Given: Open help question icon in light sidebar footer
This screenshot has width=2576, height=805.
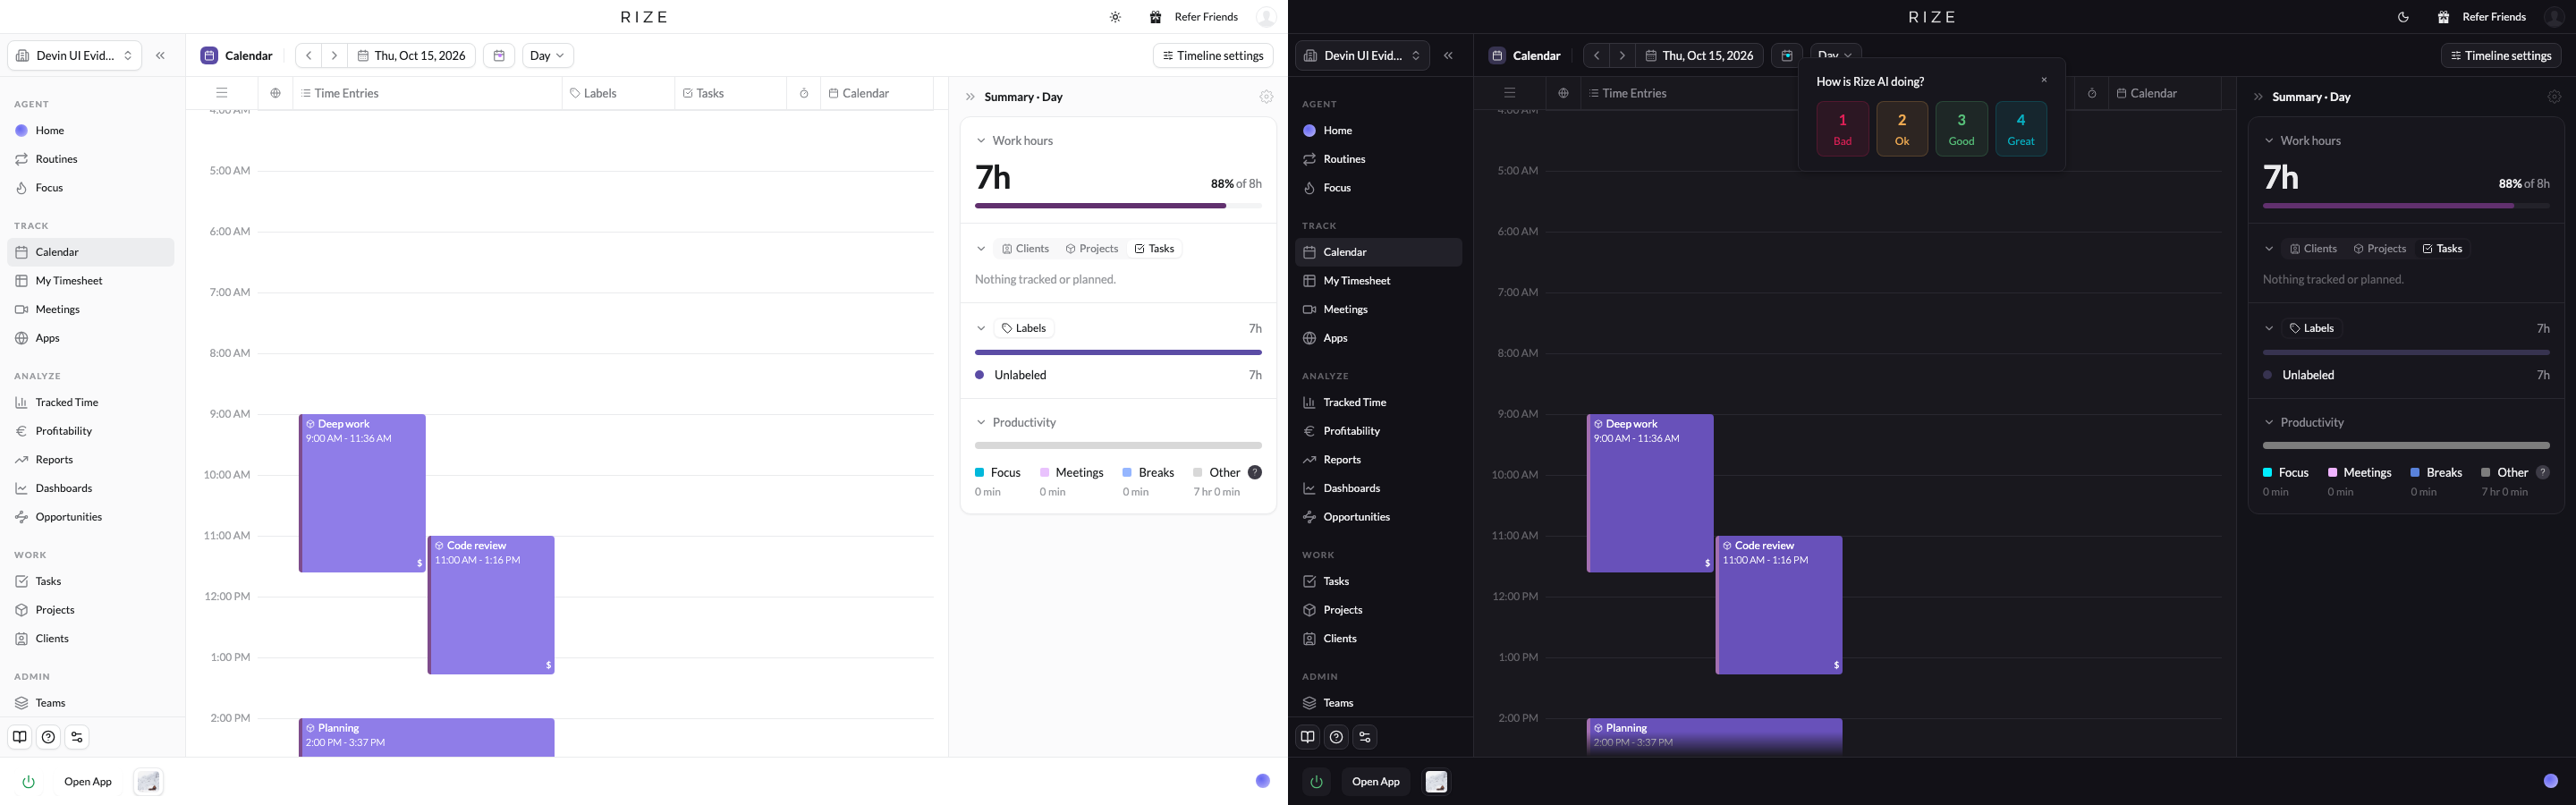Looking at the screenshot, I should (48, 737).
